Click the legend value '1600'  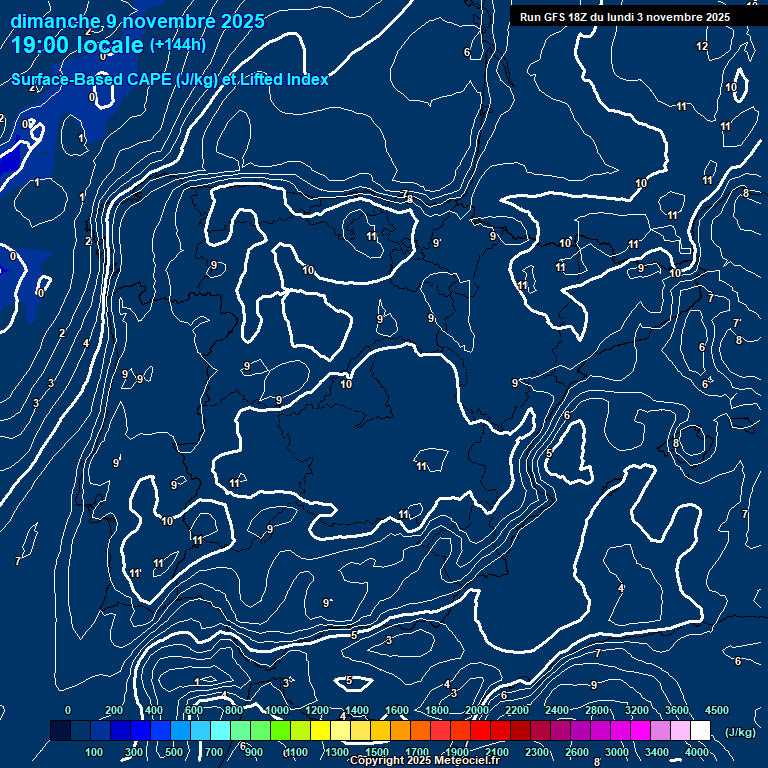397,710
